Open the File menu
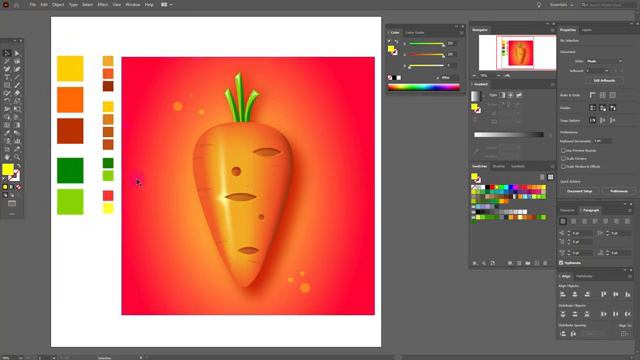Image resolution: width=640 pixels, height=360 pixels. [33, 5]
